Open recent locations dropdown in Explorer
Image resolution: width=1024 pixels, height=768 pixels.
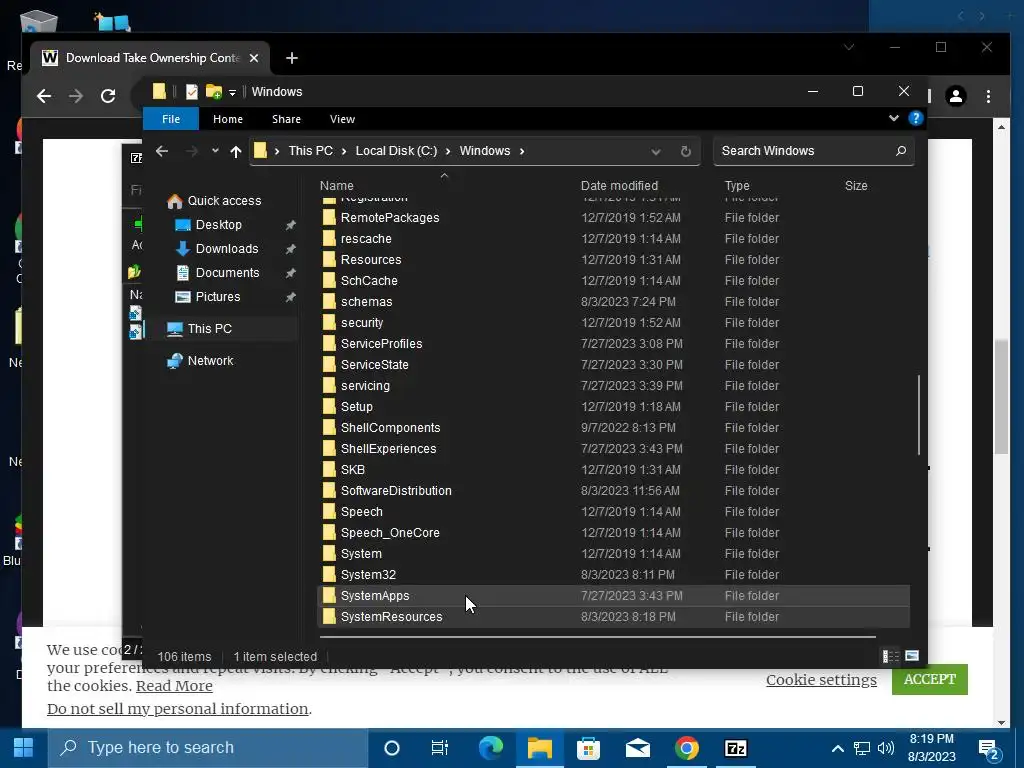215,151
